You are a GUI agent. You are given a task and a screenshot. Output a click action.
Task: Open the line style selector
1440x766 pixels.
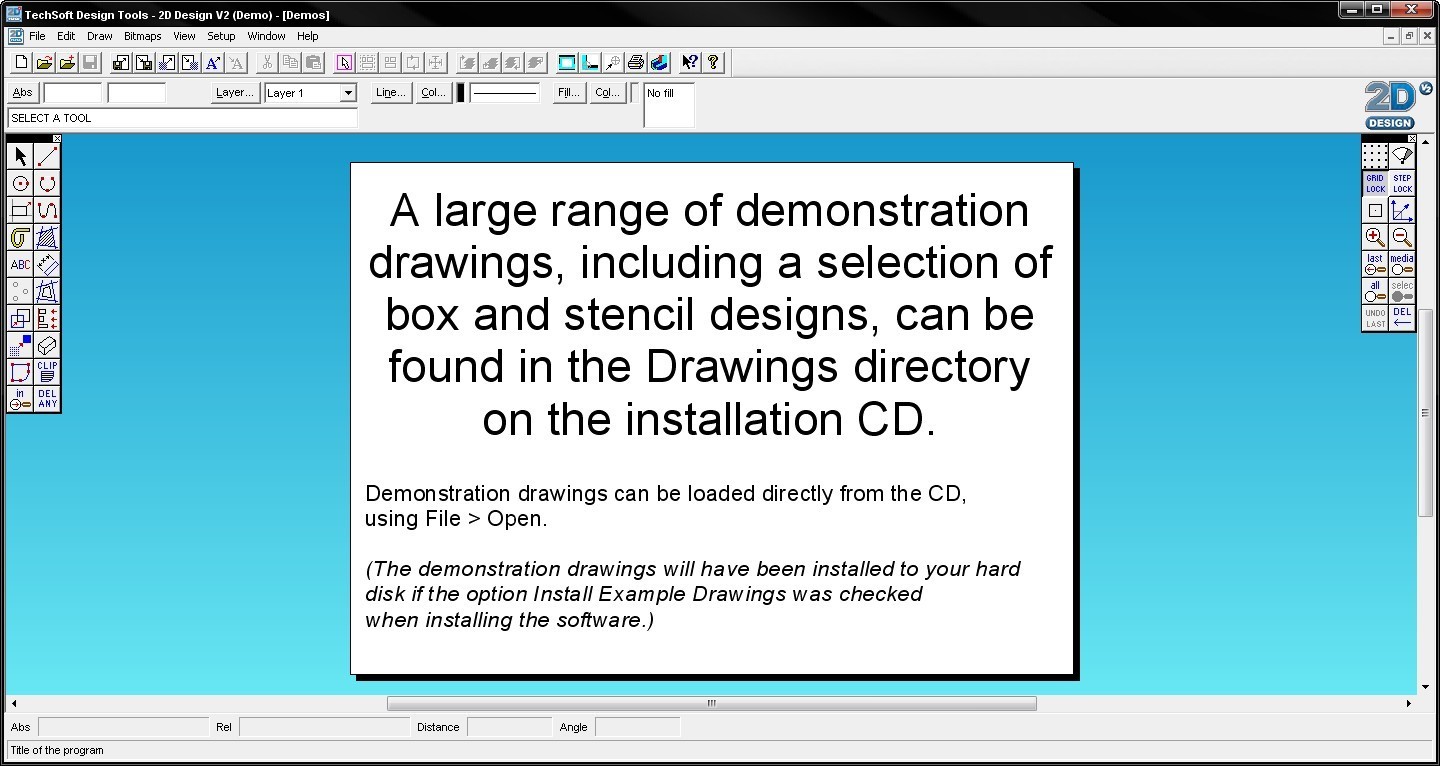click(504, 92)
